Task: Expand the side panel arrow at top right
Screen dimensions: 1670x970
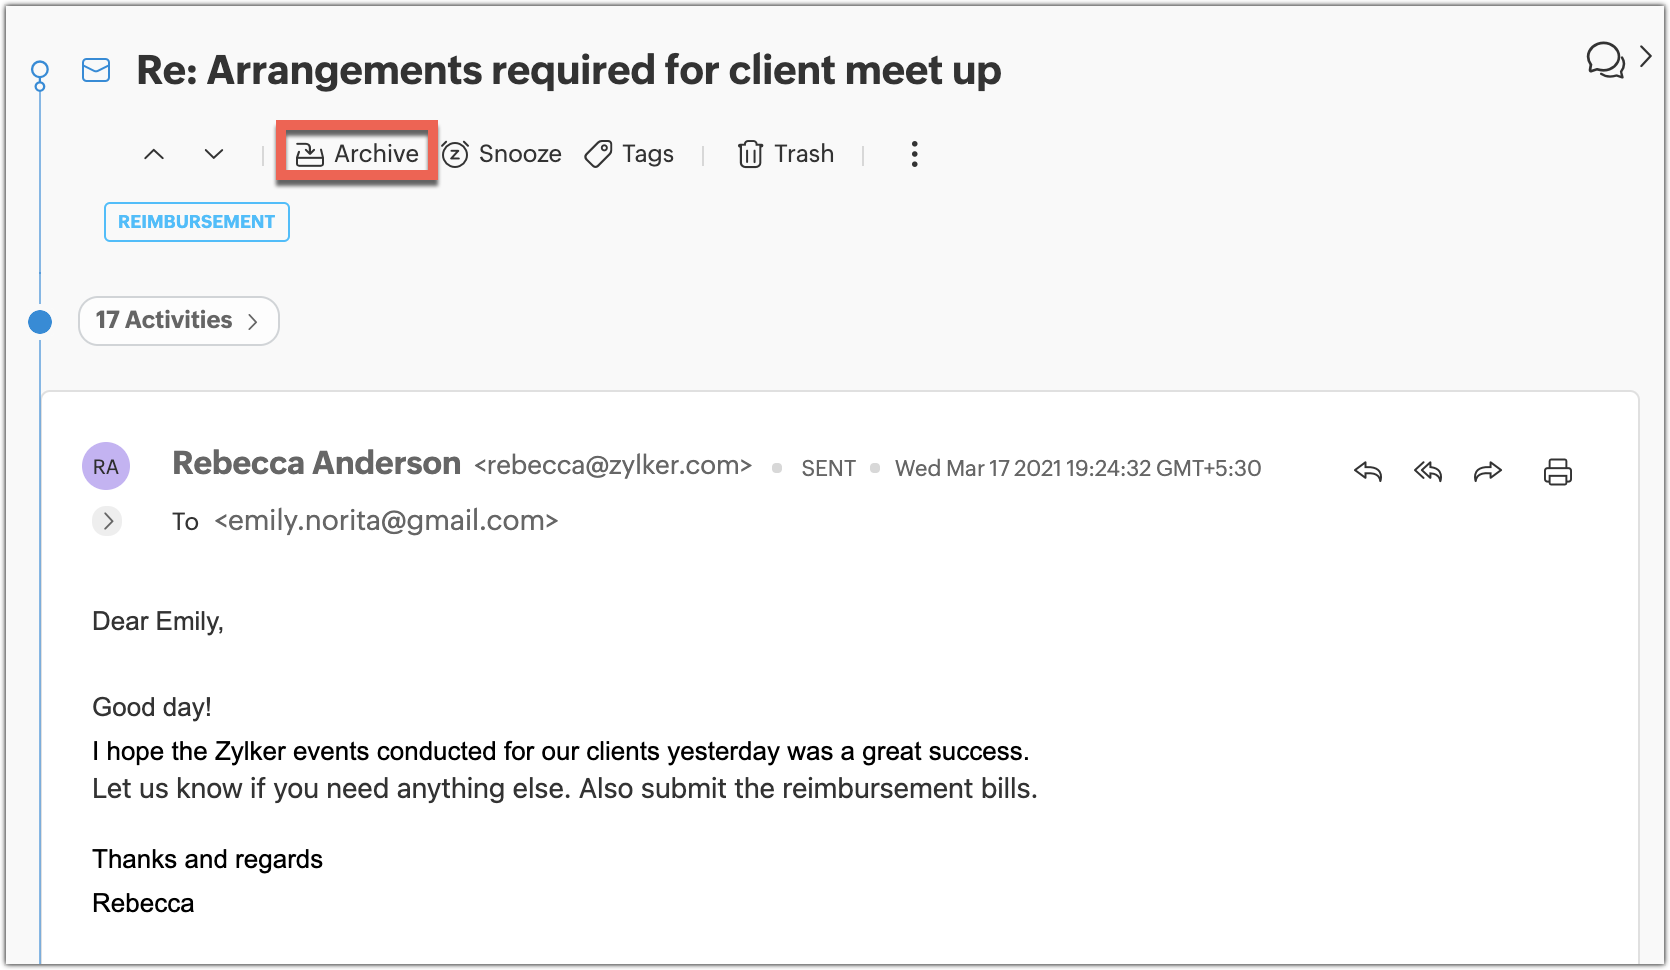Action: click(x=1646, y=57)
